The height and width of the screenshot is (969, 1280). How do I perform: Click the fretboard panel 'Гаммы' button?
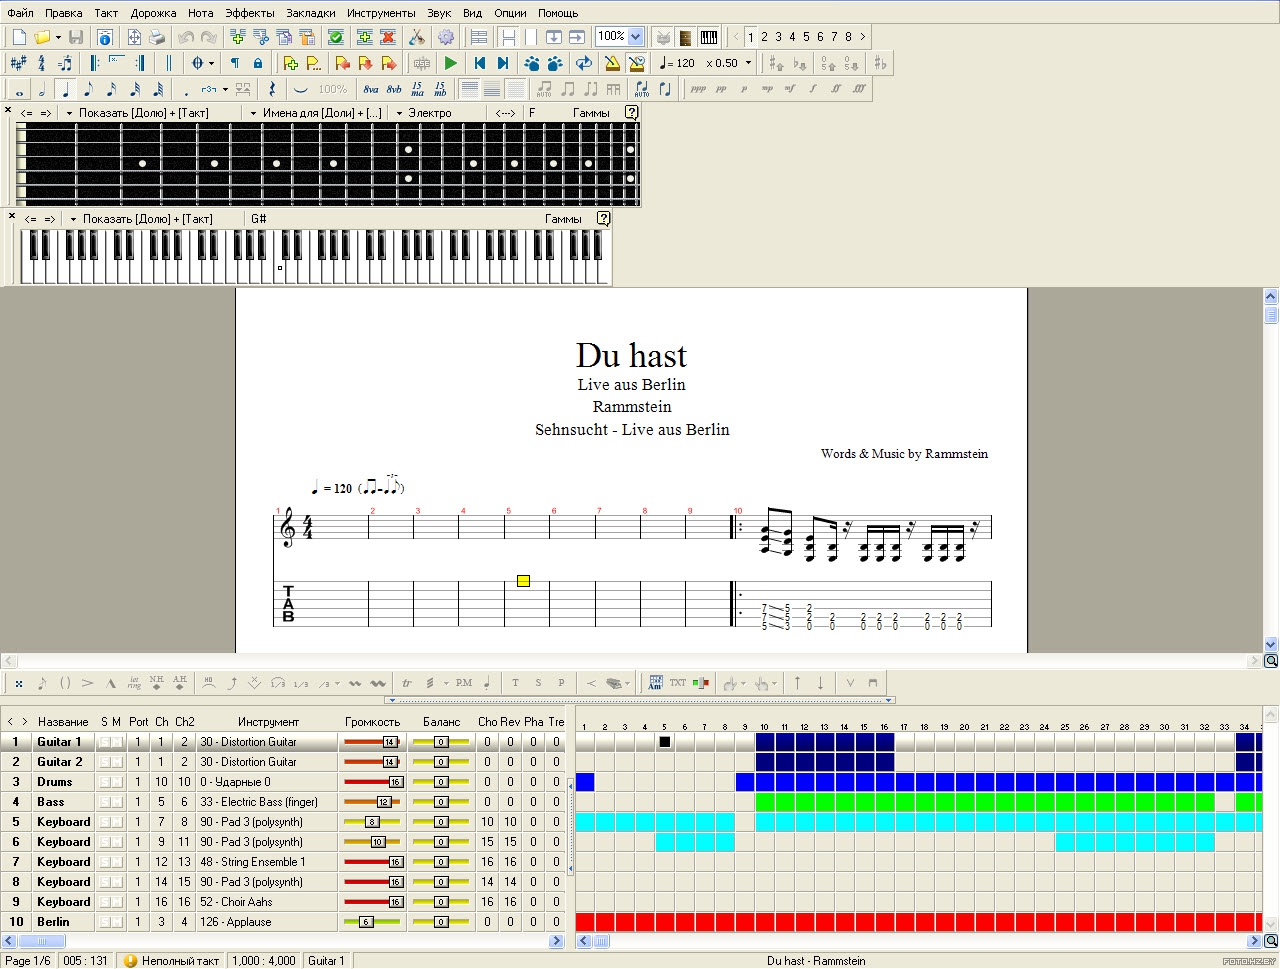[x=591, y=113]
